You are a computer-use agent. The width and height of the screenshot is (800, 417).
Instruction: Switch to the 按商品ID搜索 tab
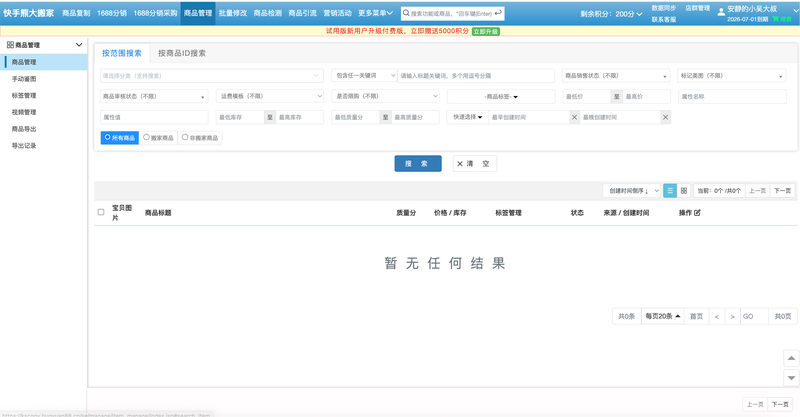(x=182, y=53)
